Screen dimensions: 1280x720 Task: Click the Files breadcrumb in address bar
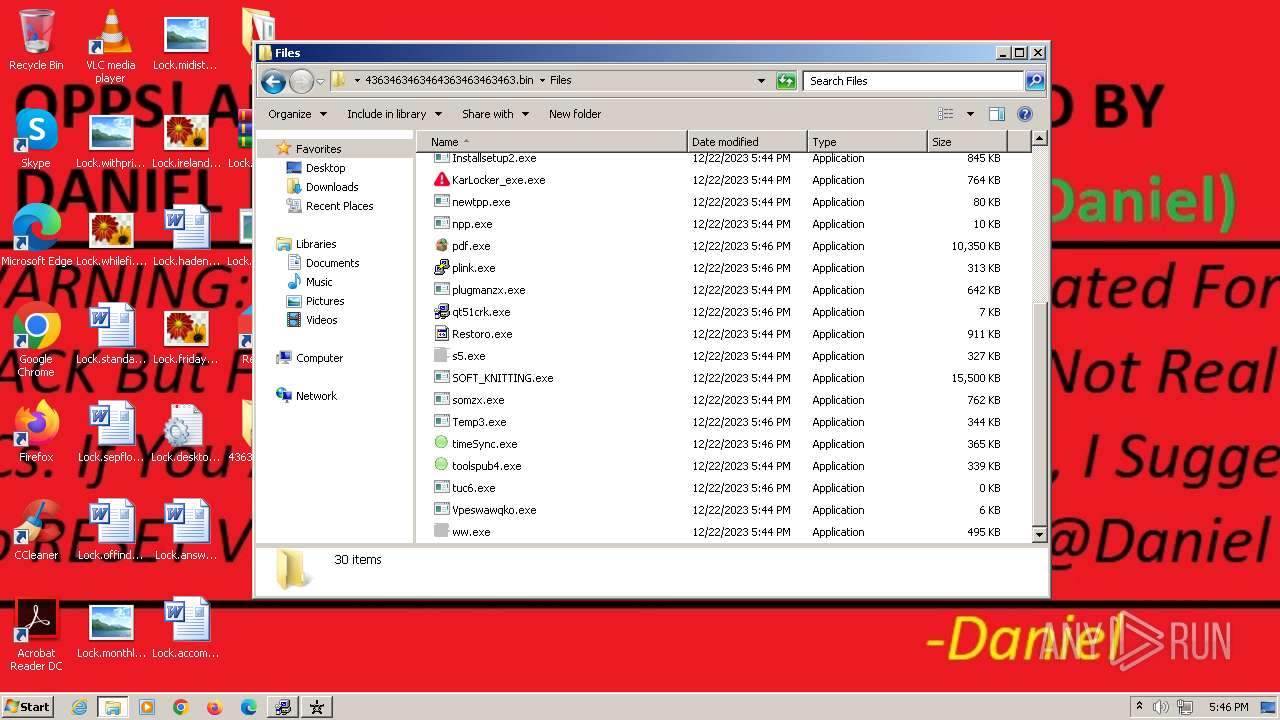(x=561, y=80)
